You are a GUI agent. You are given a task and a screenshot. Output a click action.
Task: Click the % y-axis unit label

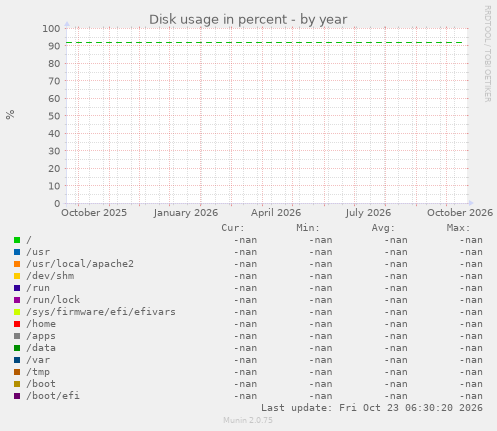pyautogui.click(x=10, y=115)
